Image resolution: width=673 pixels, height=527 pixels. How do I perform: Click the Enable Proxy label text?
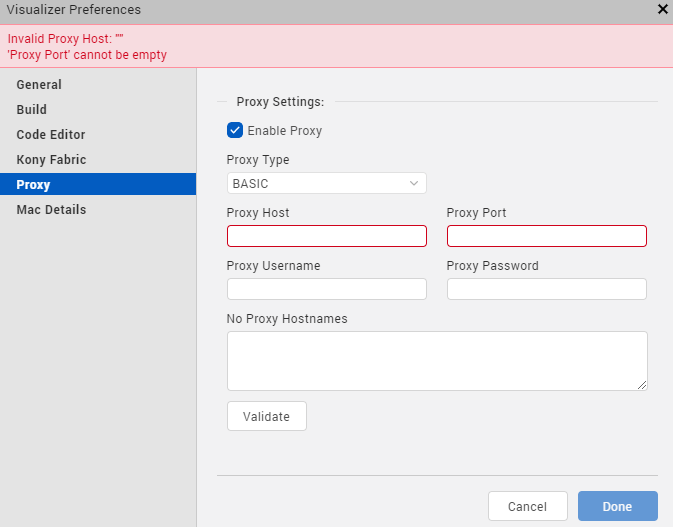[x=285, y=131]
